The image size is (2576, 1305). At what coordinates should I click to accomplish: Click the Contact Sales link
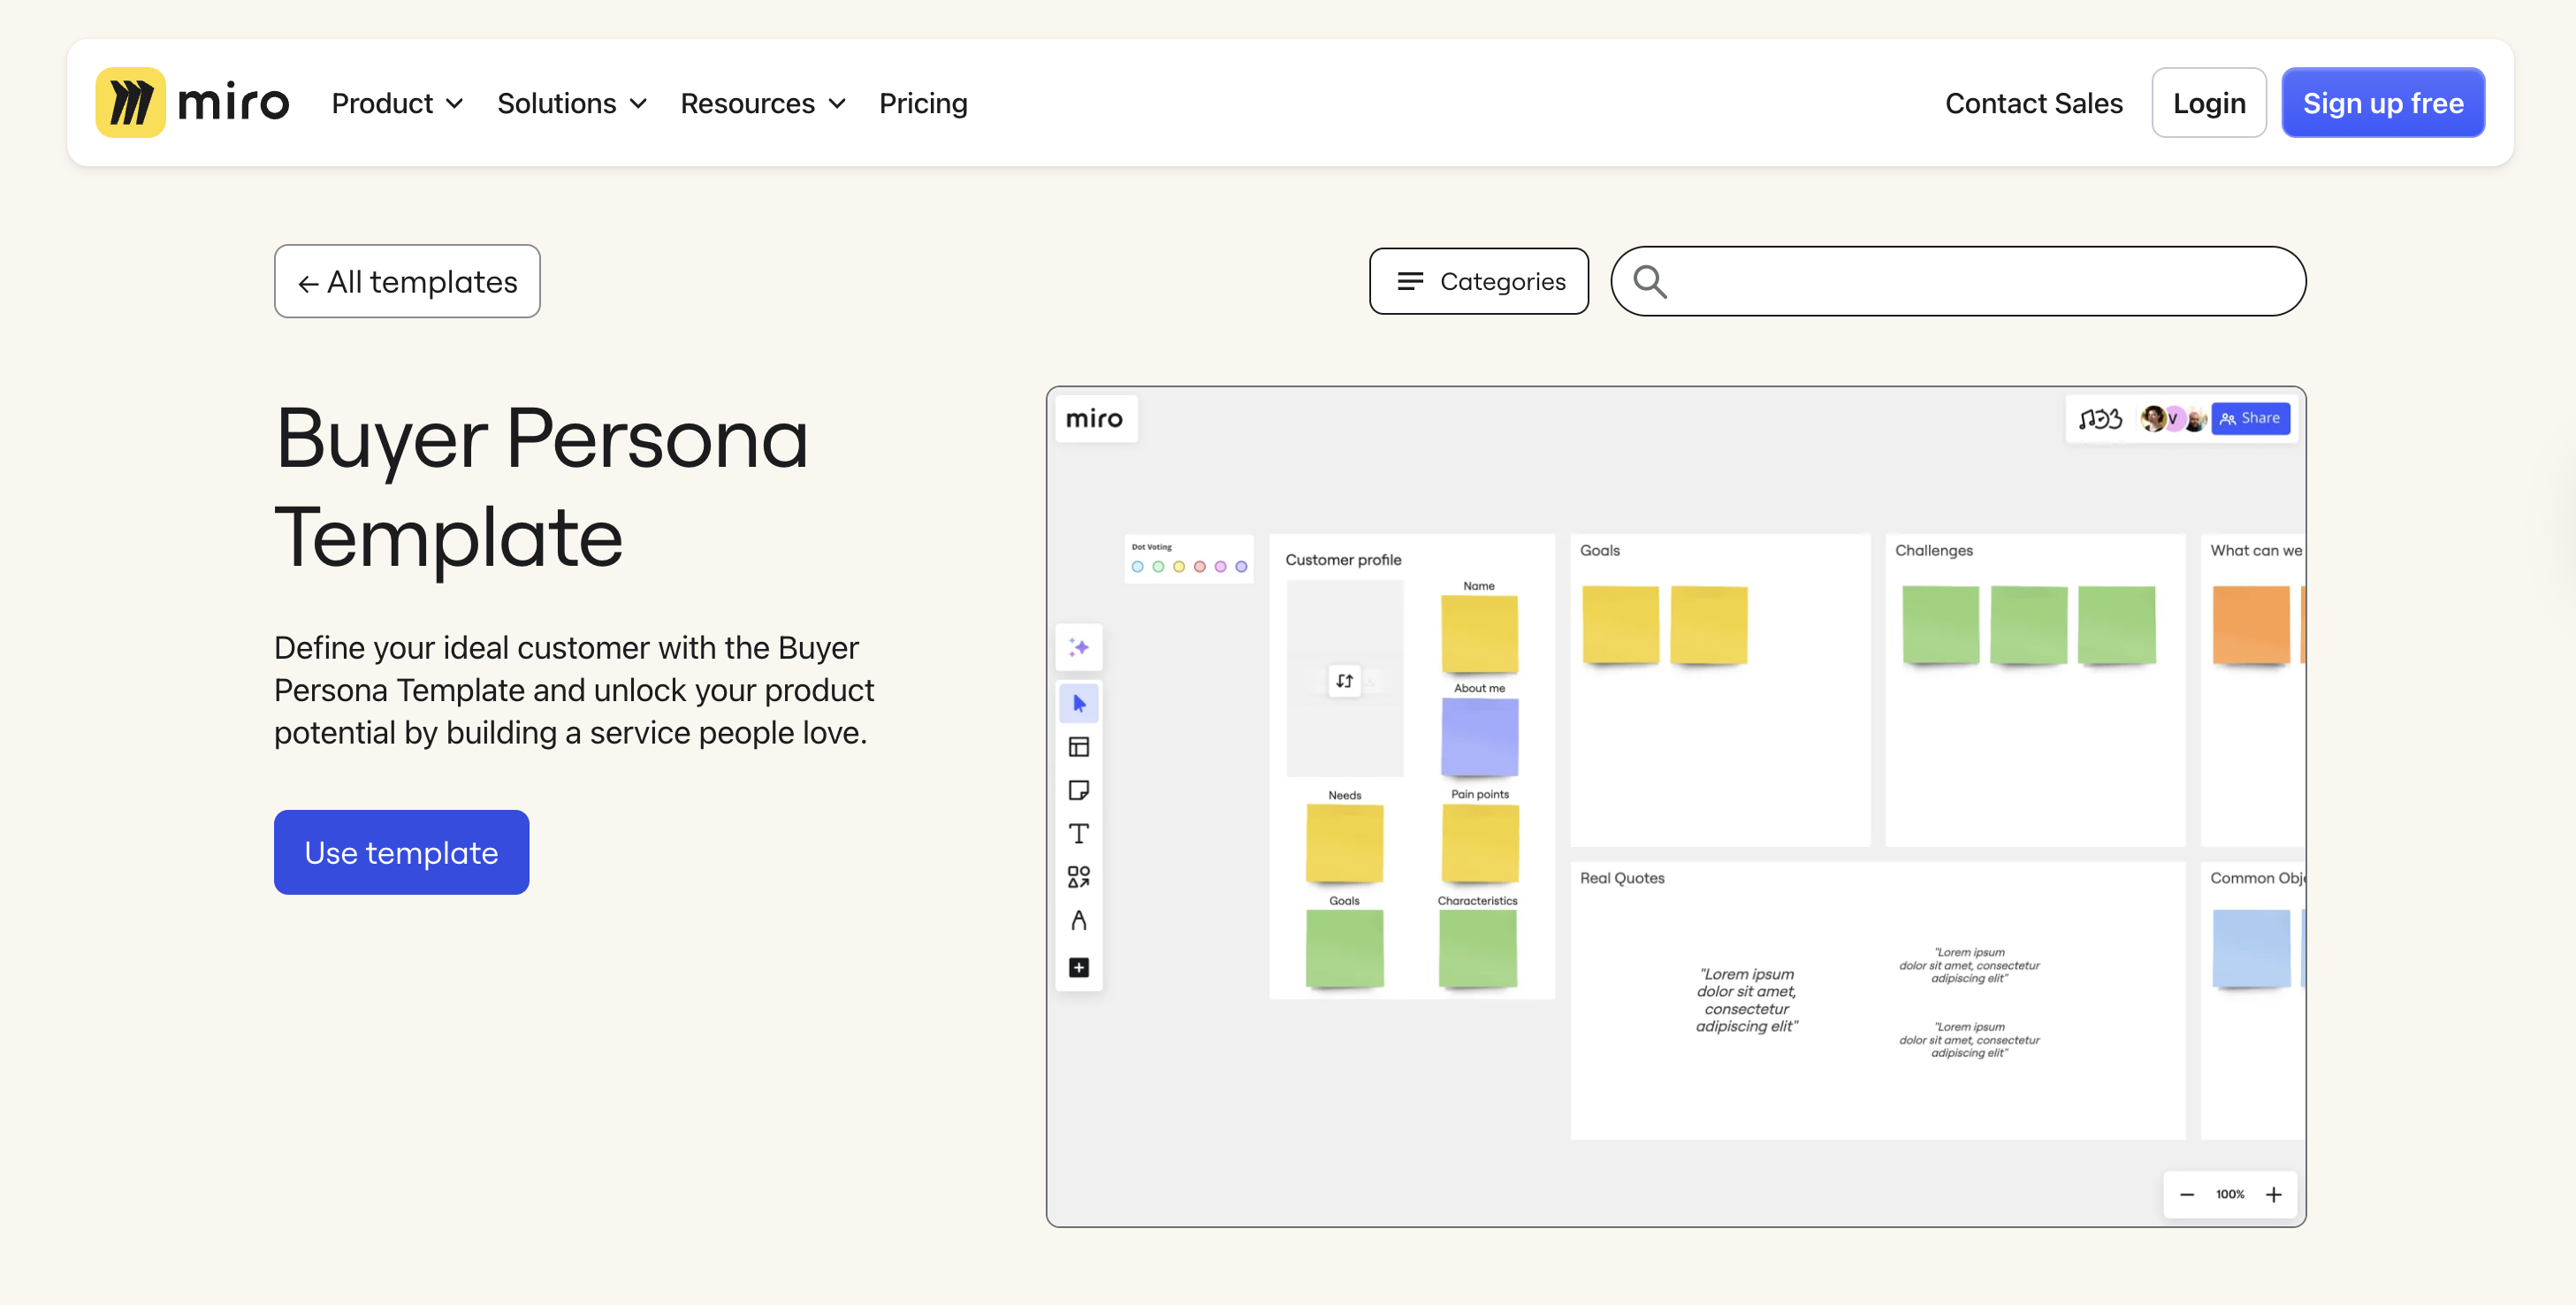pos(2033,103)
